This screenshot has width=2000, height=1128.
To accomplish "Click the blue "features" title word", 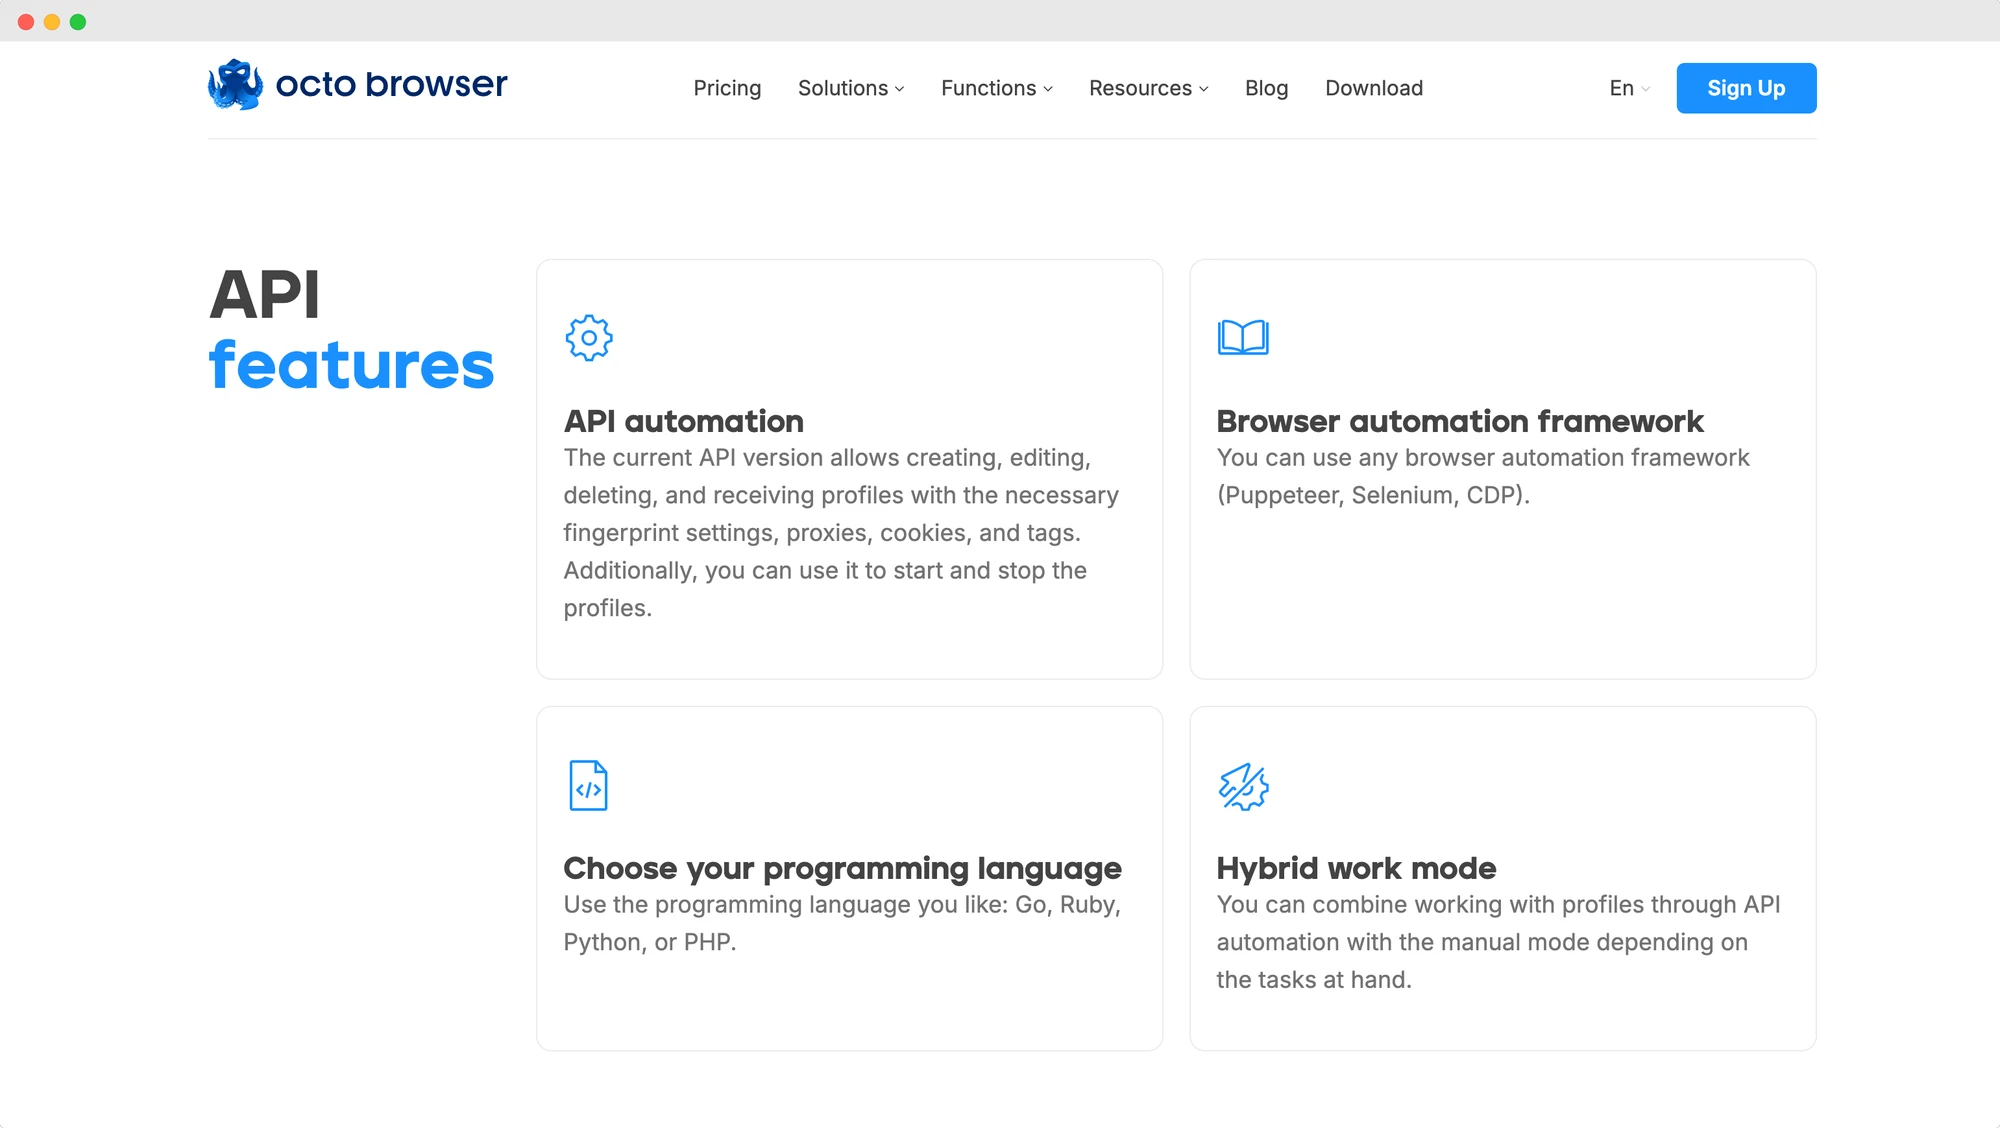I will (x=351, y=365).
